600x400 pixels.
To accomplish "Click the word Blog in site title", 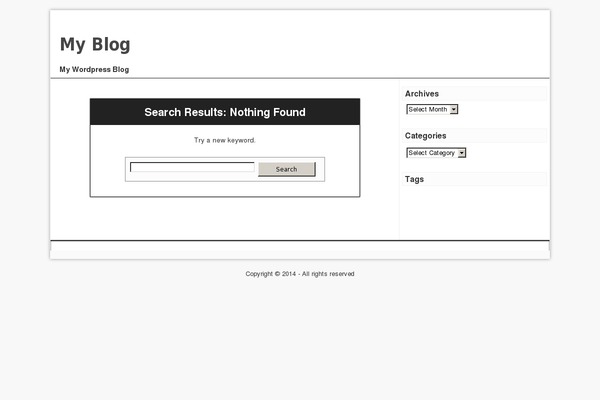I will click(111, 44).
